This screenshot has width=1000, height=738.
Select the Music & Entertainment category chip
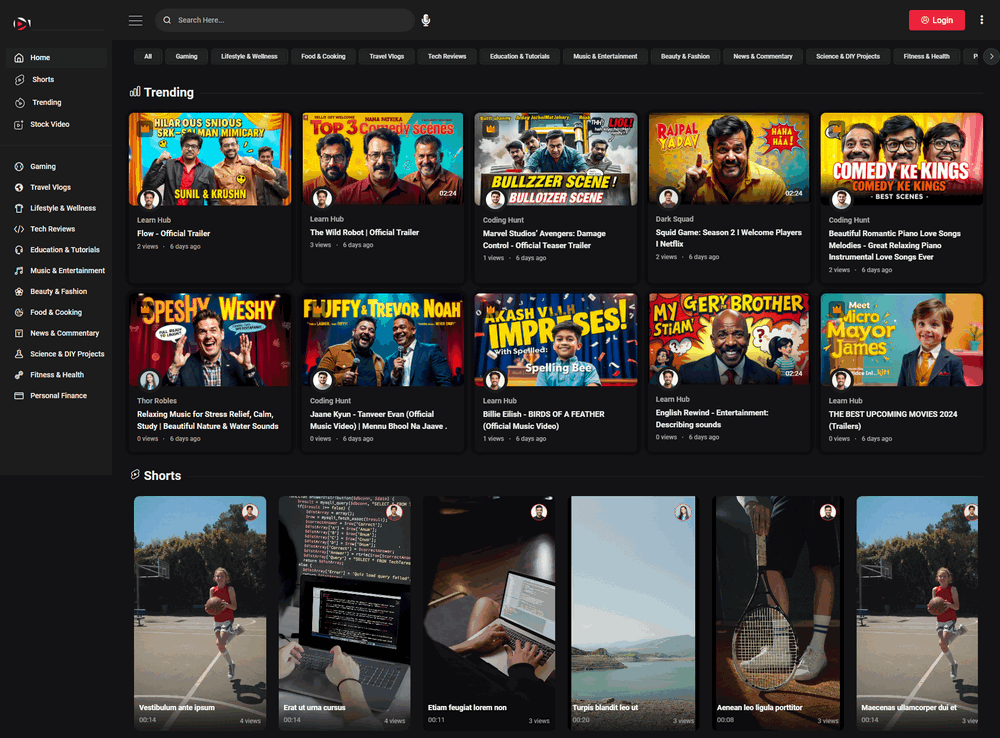tap(605, 57)
